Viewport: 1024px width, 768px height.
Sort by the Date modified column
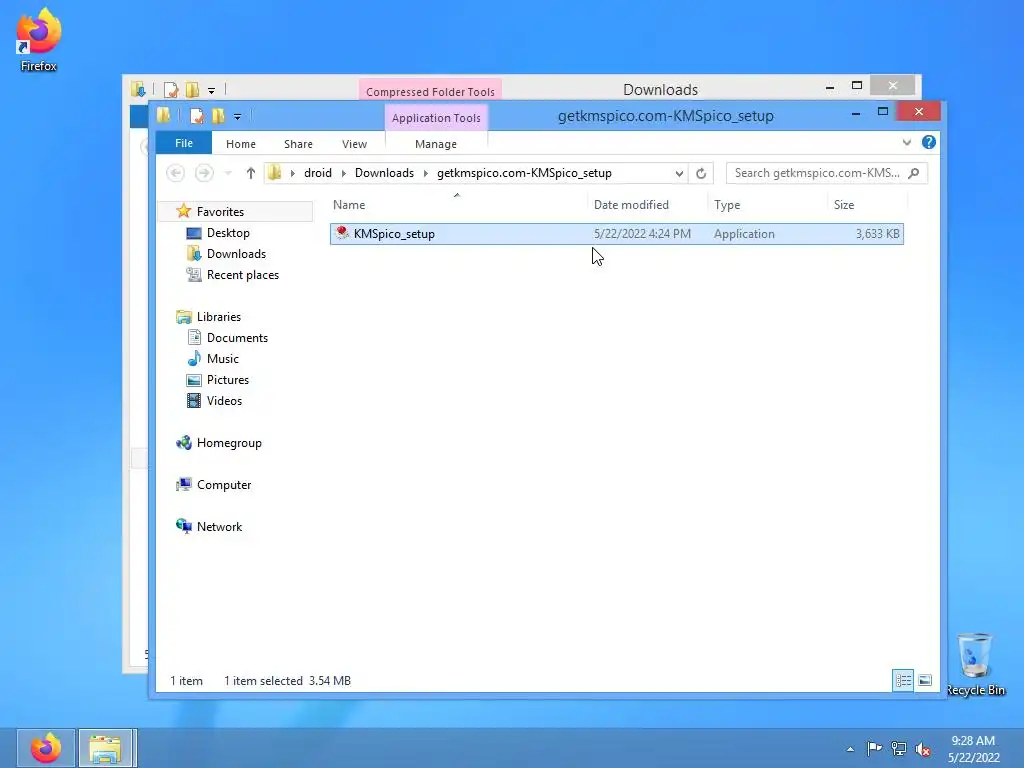click(x=631, y=205)
